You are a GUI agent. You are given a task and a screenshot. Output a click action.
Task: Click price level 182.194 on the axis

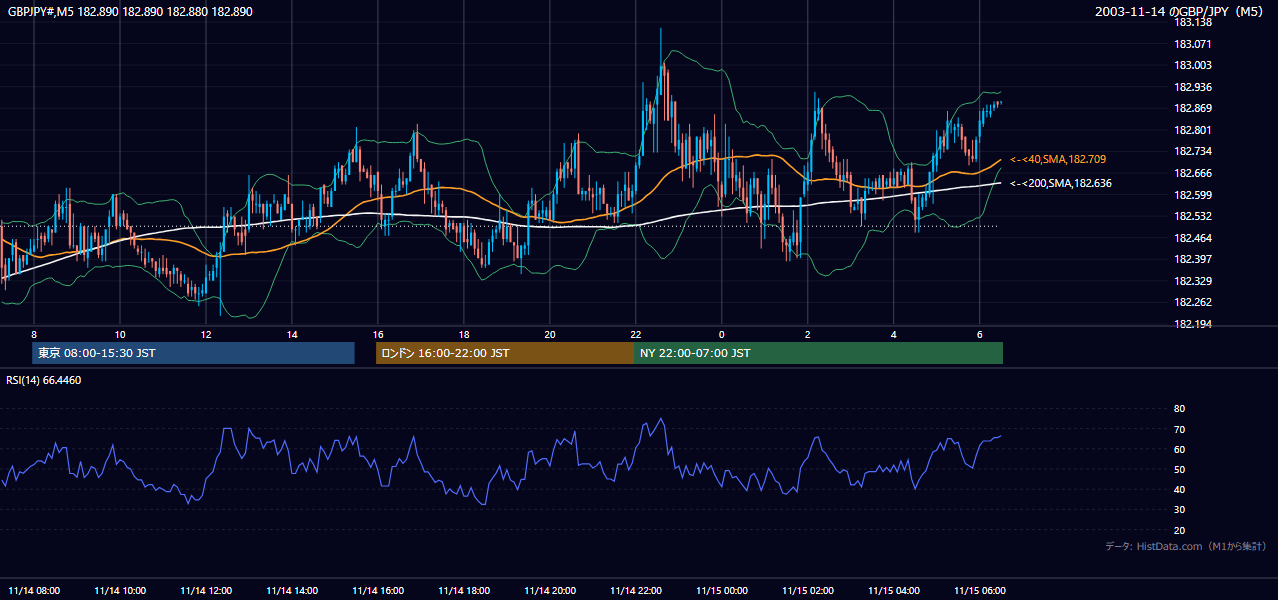[1192, 324]
